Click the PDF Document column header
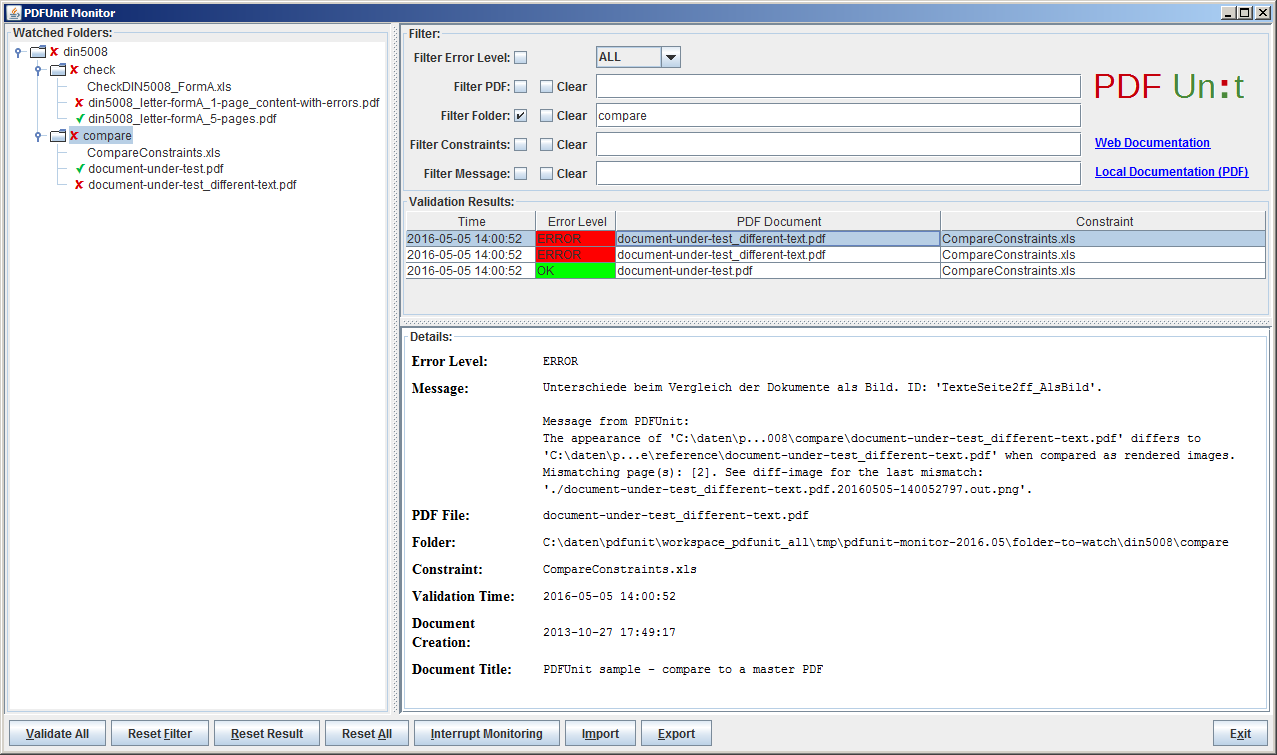 click(x=777, y=222)
